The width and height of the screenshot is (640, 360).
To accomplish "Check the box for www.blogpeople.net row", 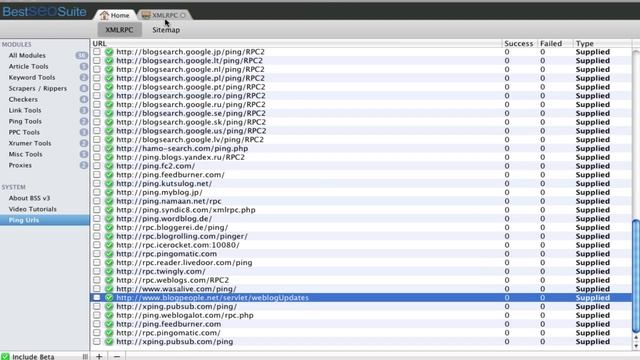I will 97,298.
